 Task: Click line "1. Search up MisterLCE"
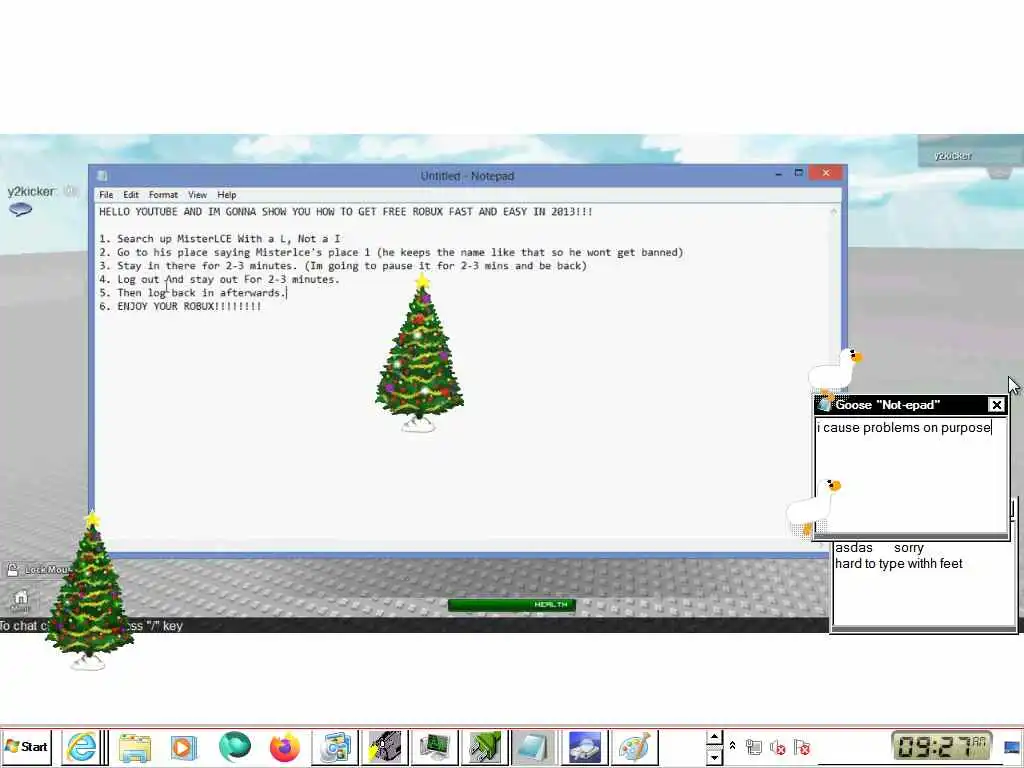tap(219, 238)
